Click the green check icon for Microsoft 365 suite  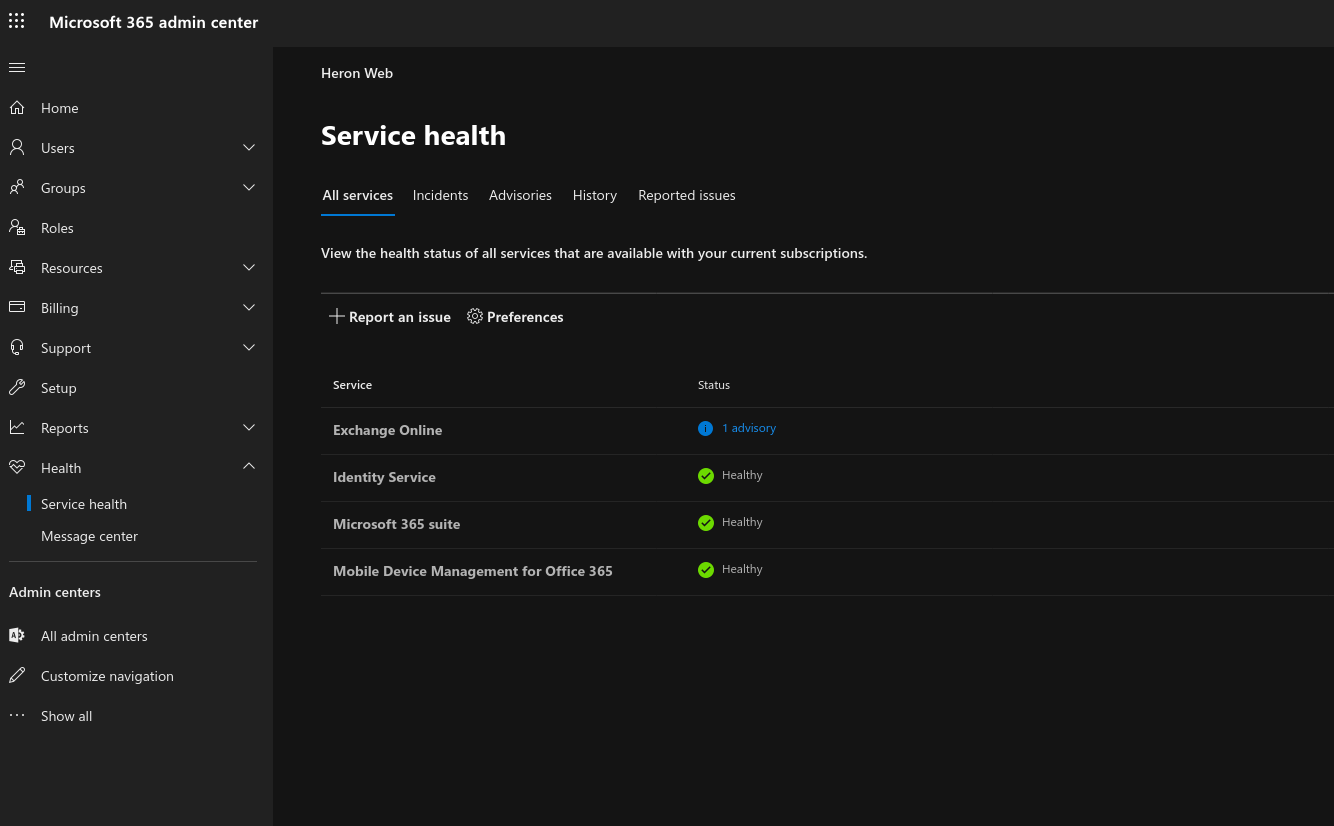pyautogui.click(x=706, y=523)
